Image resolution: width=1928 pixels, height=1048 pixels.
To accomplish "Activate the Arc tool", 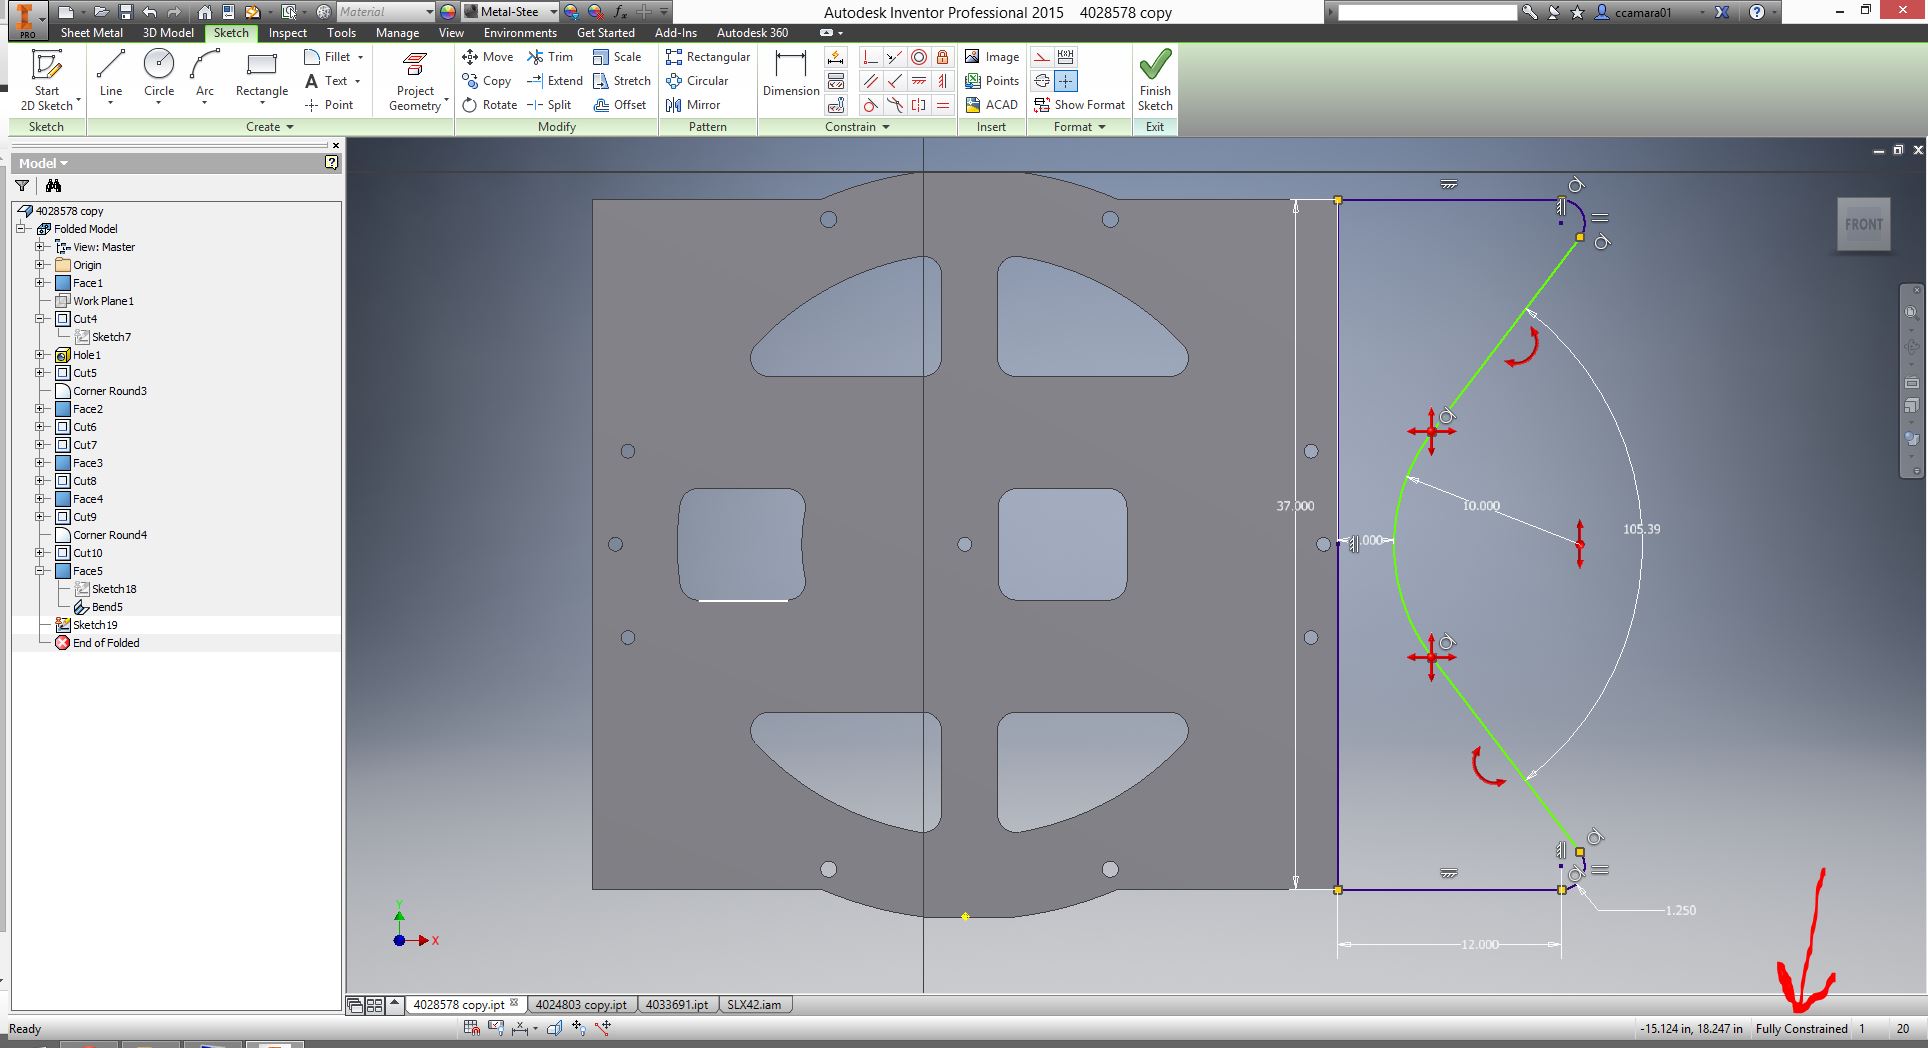I will point(204,75).
